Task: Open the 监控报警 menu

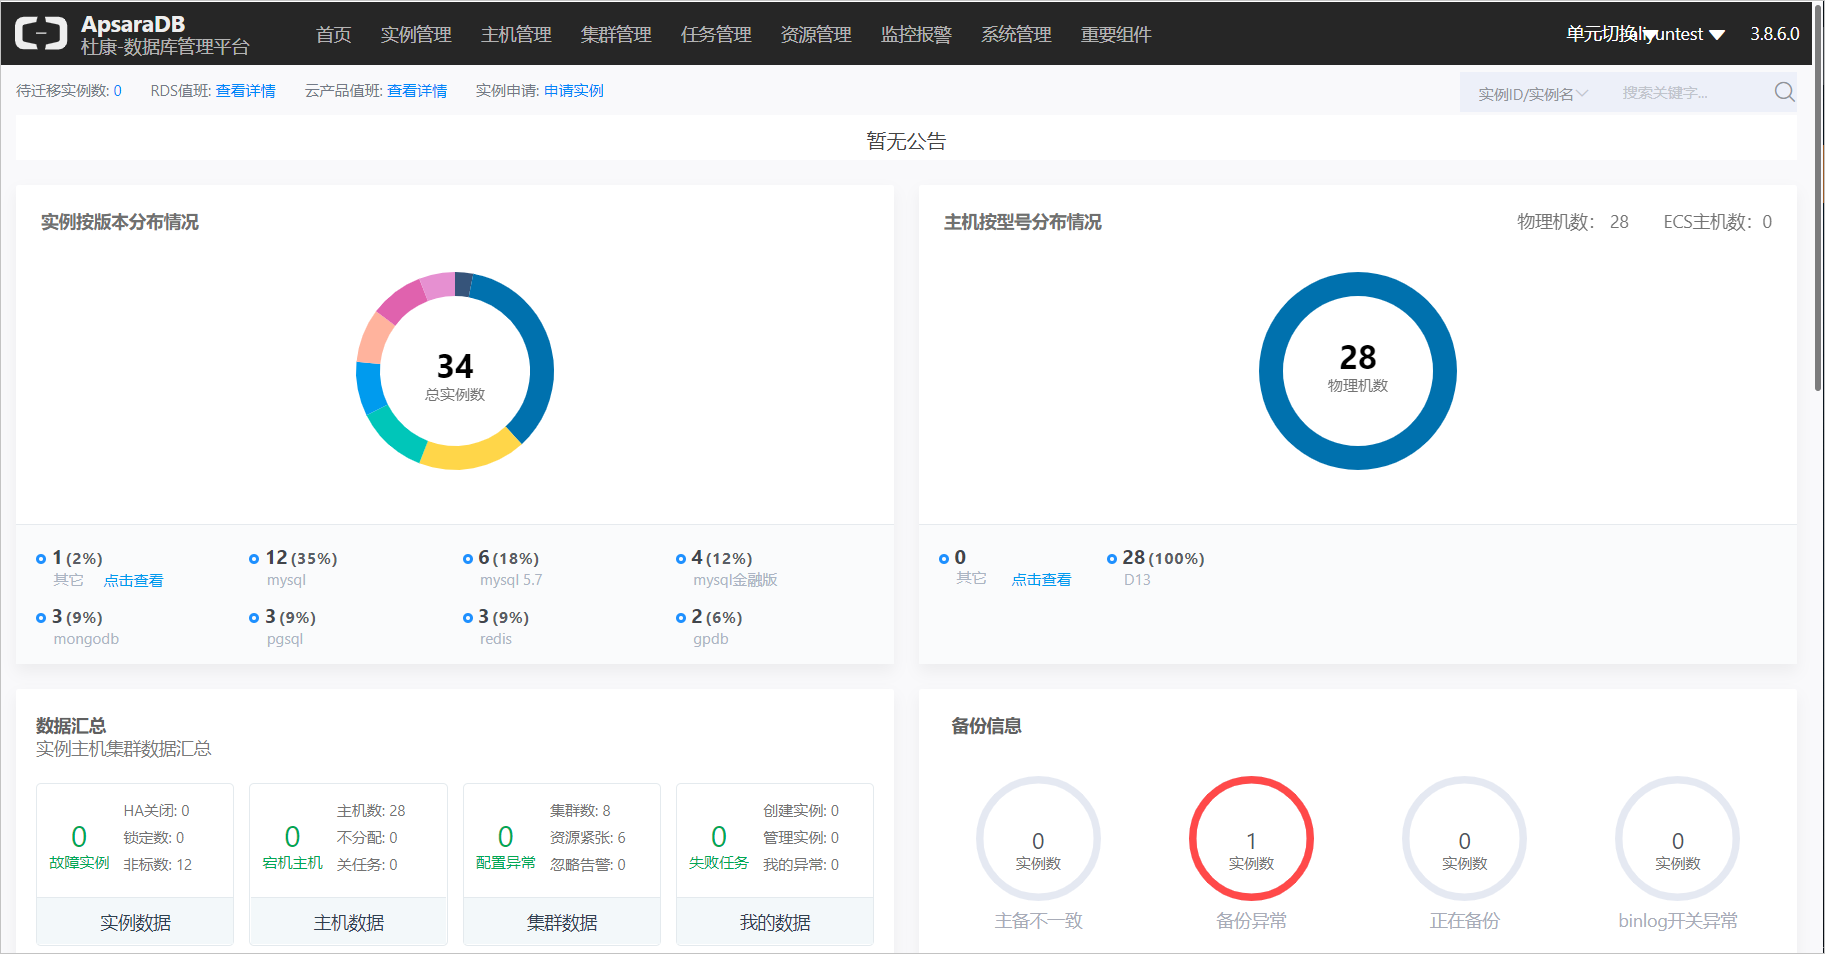Action: [916, 34]
